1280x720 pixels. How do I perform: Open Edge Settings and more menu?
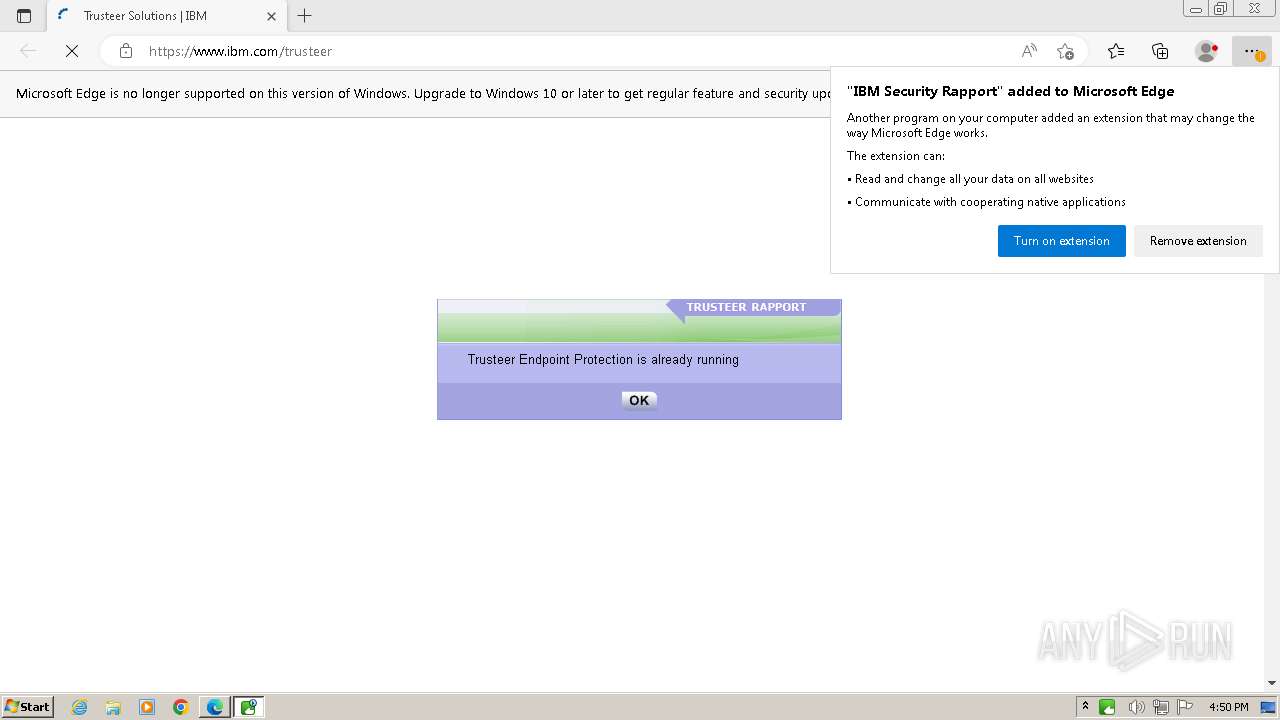coord(1252,51)
